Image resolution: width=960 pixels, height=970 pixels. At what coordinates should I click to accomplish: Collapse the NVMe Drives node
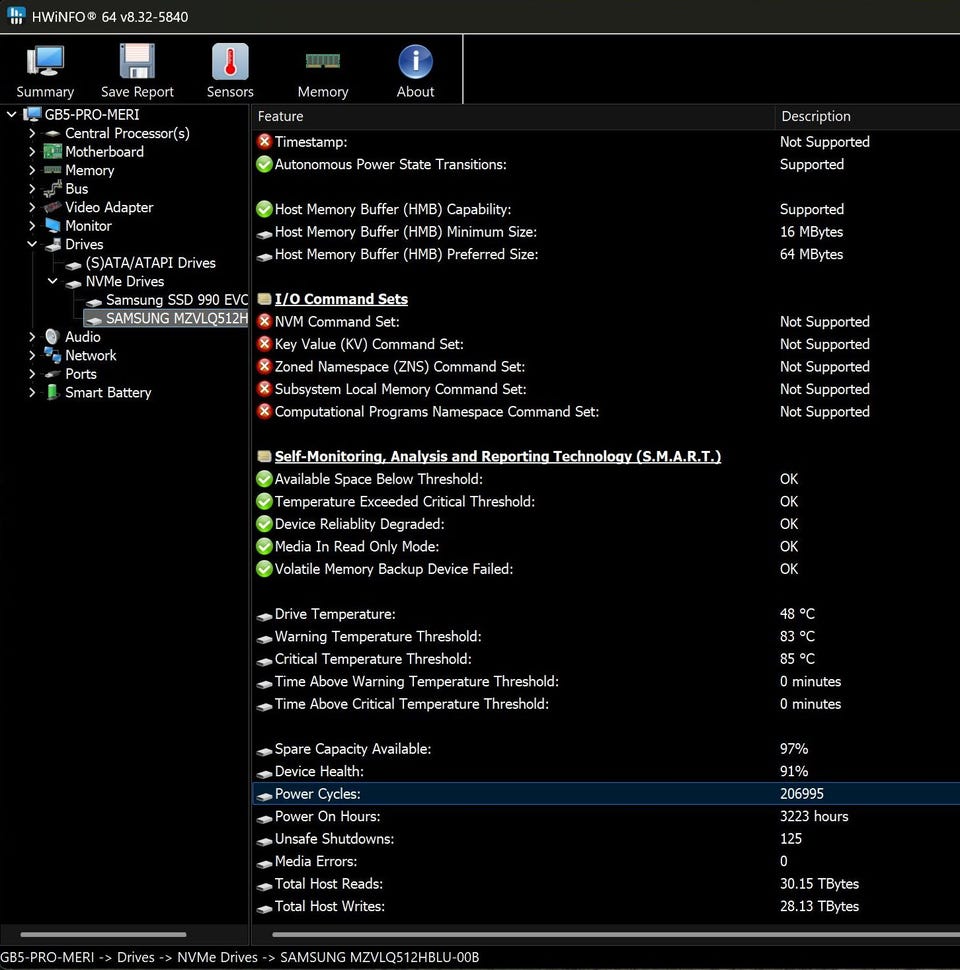coord(53,282)
